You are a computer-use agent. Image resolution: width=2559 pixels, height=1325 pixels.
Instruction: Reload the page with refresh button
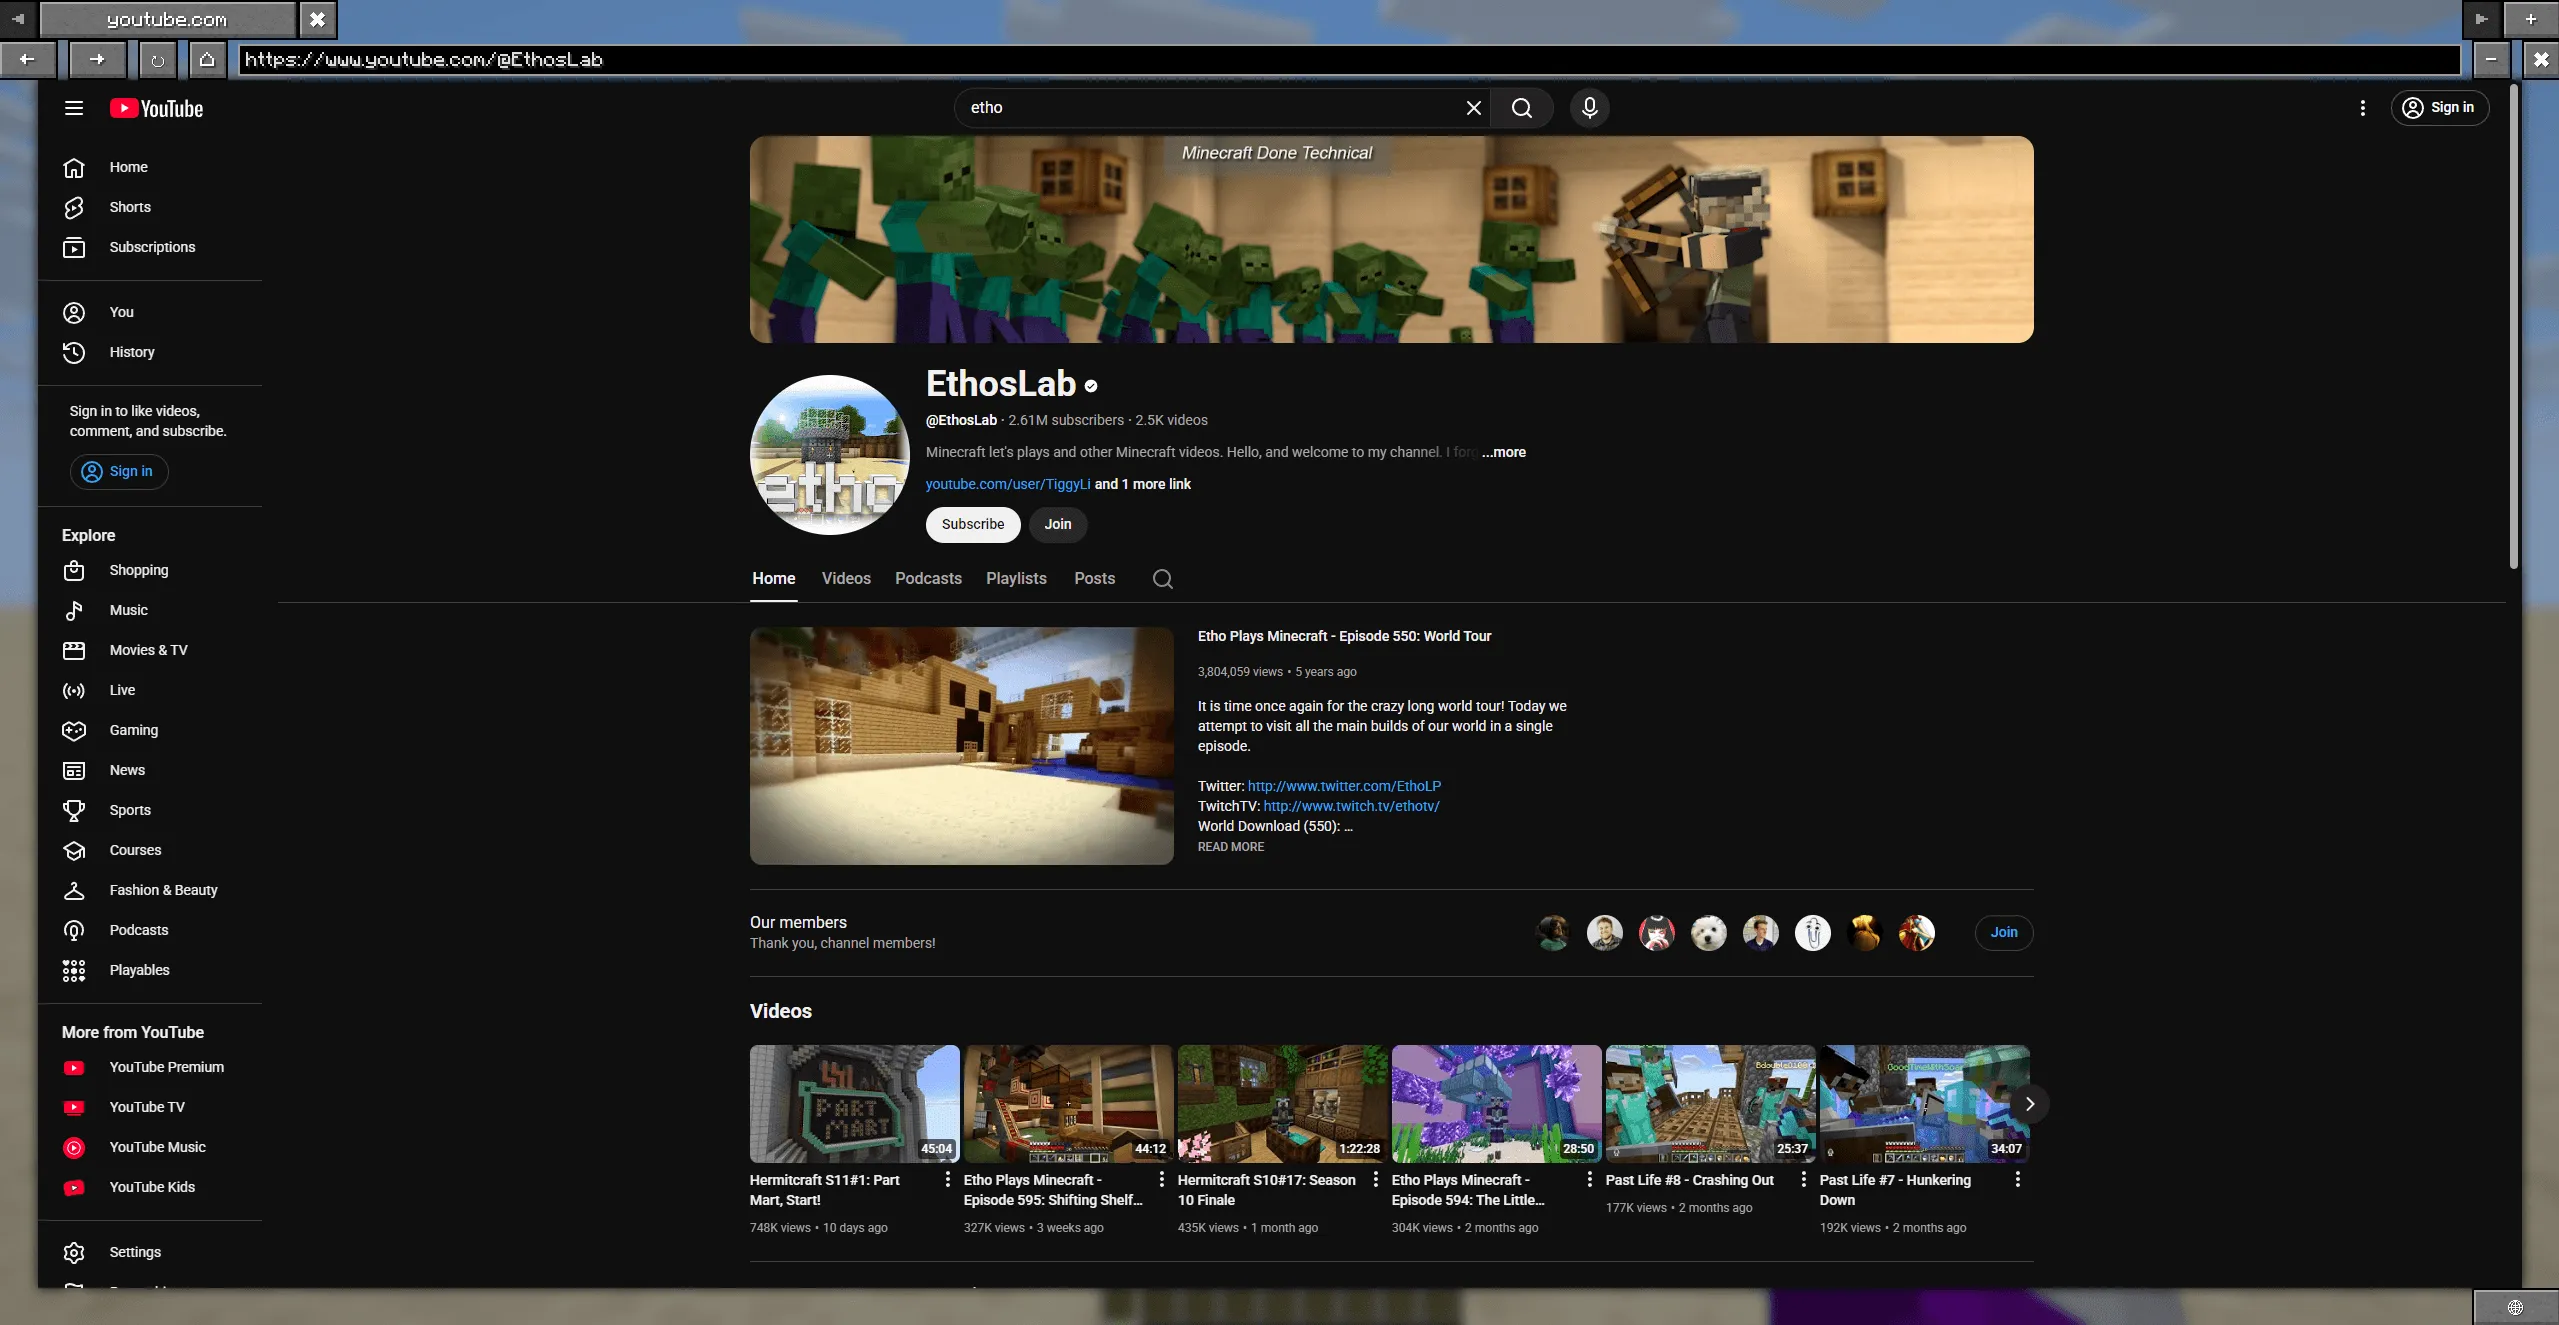pos(157,60)
